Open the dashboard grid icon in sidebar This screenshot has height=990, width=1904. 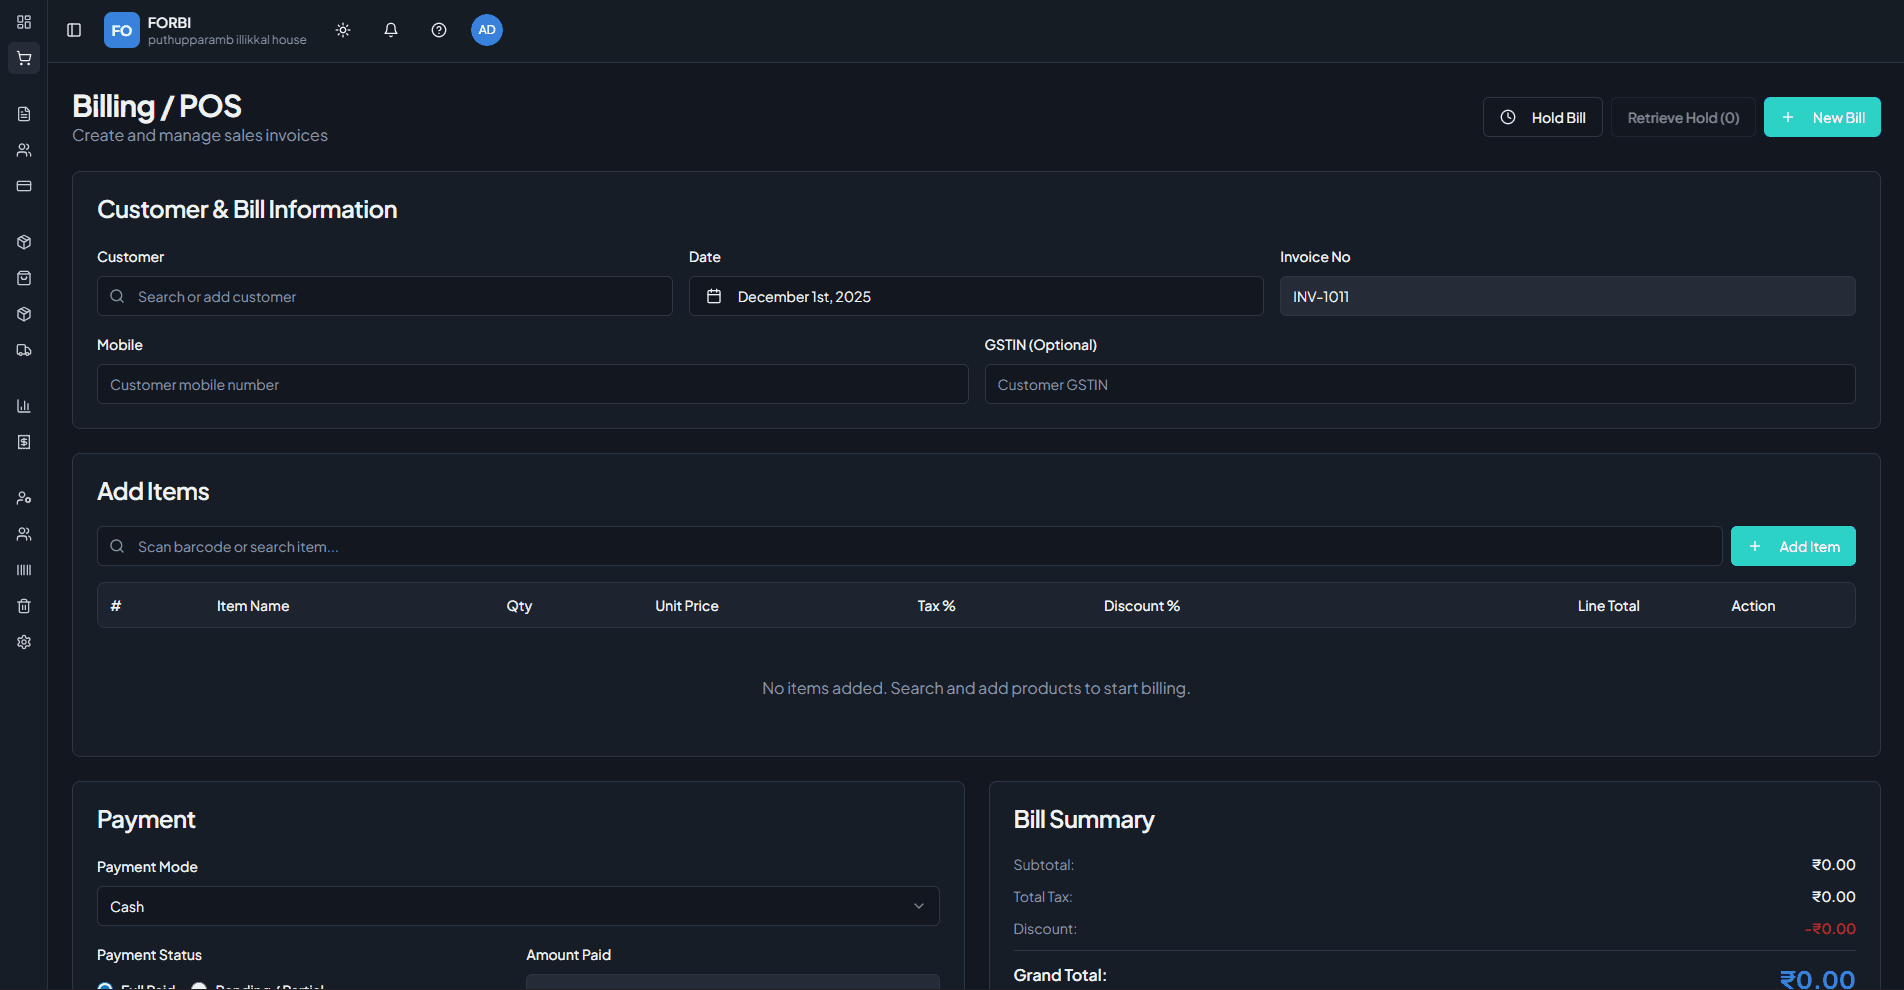[24, 22]
